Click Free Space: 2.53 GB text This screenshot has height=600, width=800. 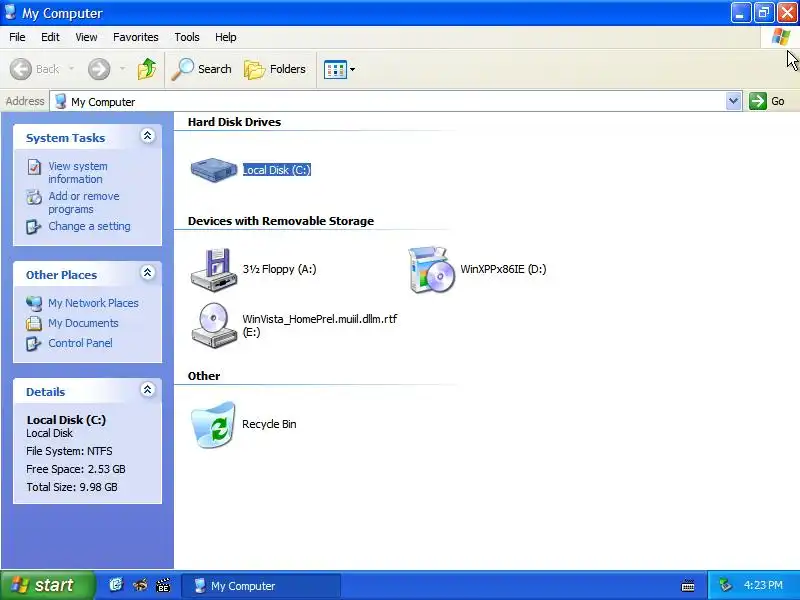point(76,469)
